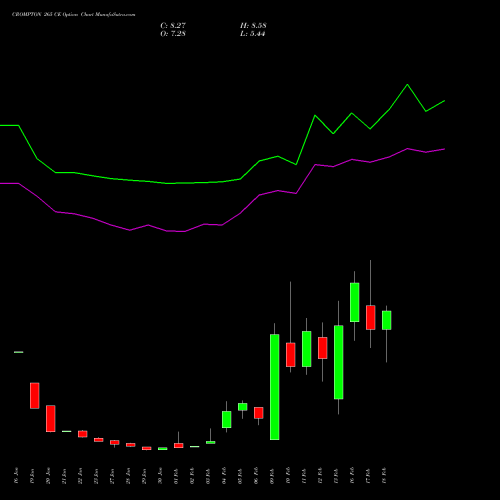The width and height of the screenshot is (500, 500).
Task: Select the green candle for 11 Feb
Action: pos(307,349)
